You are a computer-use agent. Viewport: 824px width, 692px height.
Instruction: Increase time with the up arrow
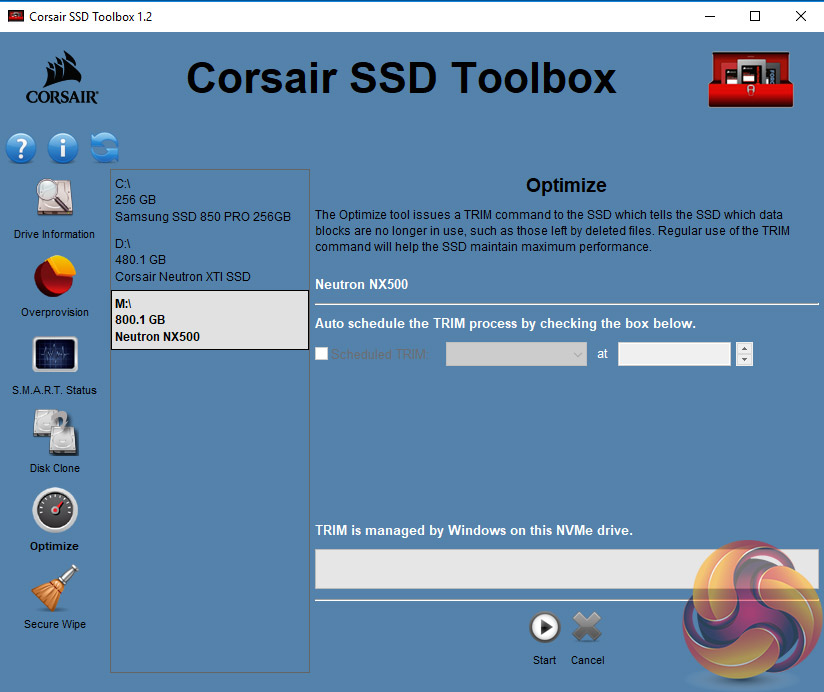point(744,348)
